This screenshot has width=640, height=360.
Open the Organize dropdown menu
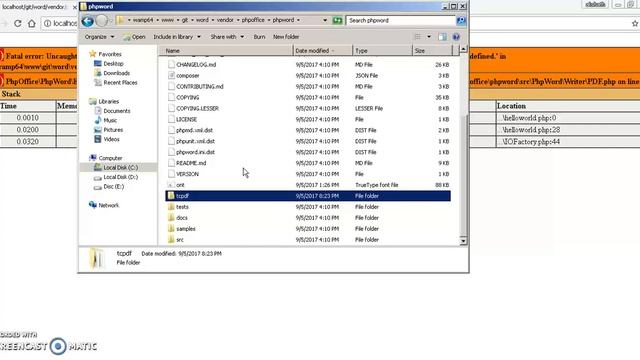pyautogui.click(x=100, y=37)
